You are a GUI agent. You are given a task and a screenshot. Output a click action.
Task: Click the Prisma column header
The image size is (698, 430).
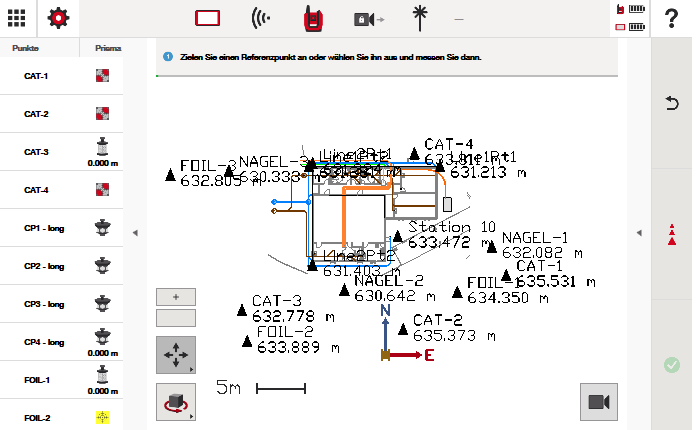108,48
